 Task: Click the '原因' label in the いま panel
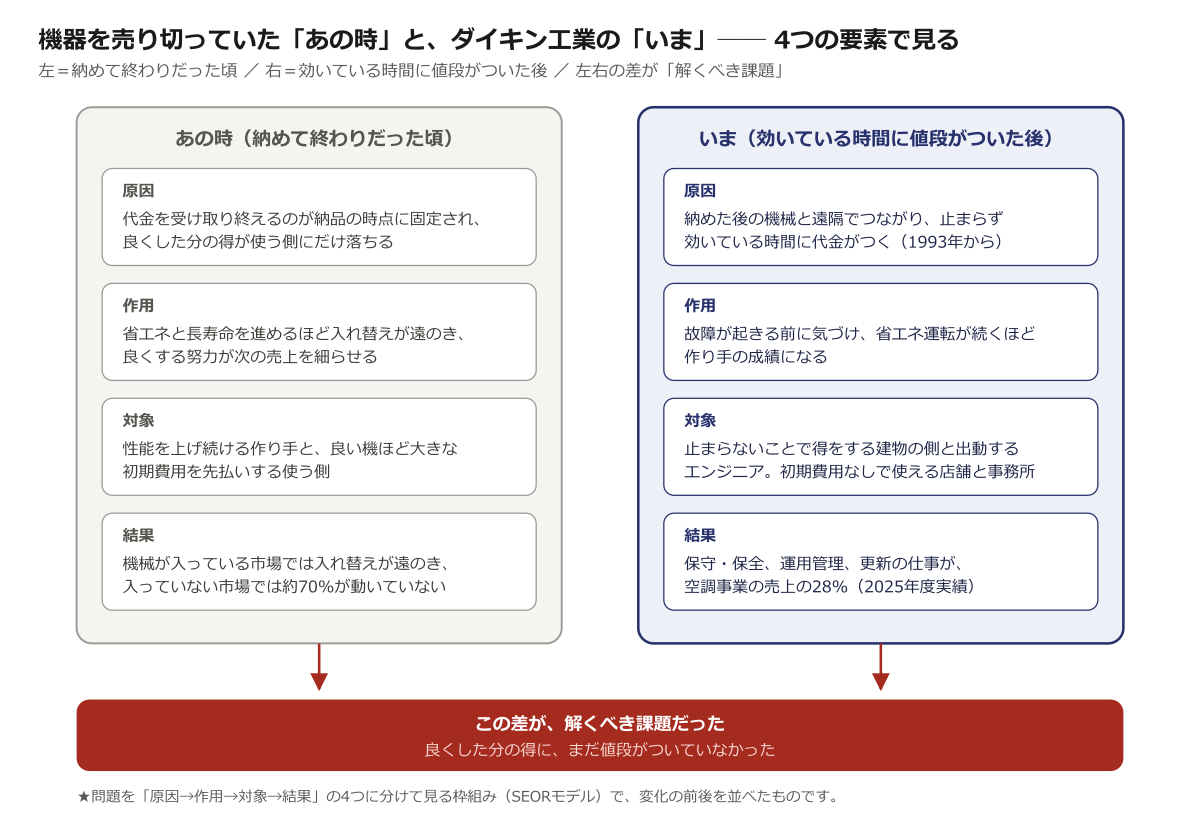coord(700,190)
